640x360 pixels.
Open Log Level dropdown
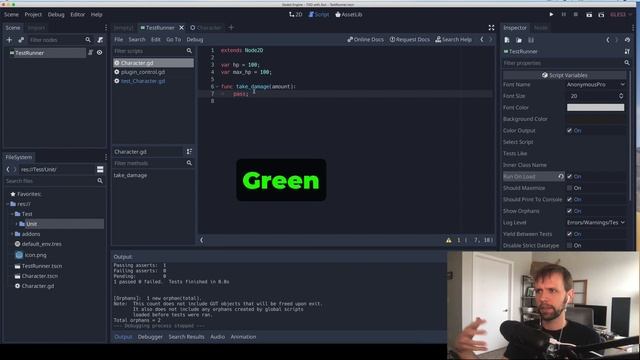point(596,222)
